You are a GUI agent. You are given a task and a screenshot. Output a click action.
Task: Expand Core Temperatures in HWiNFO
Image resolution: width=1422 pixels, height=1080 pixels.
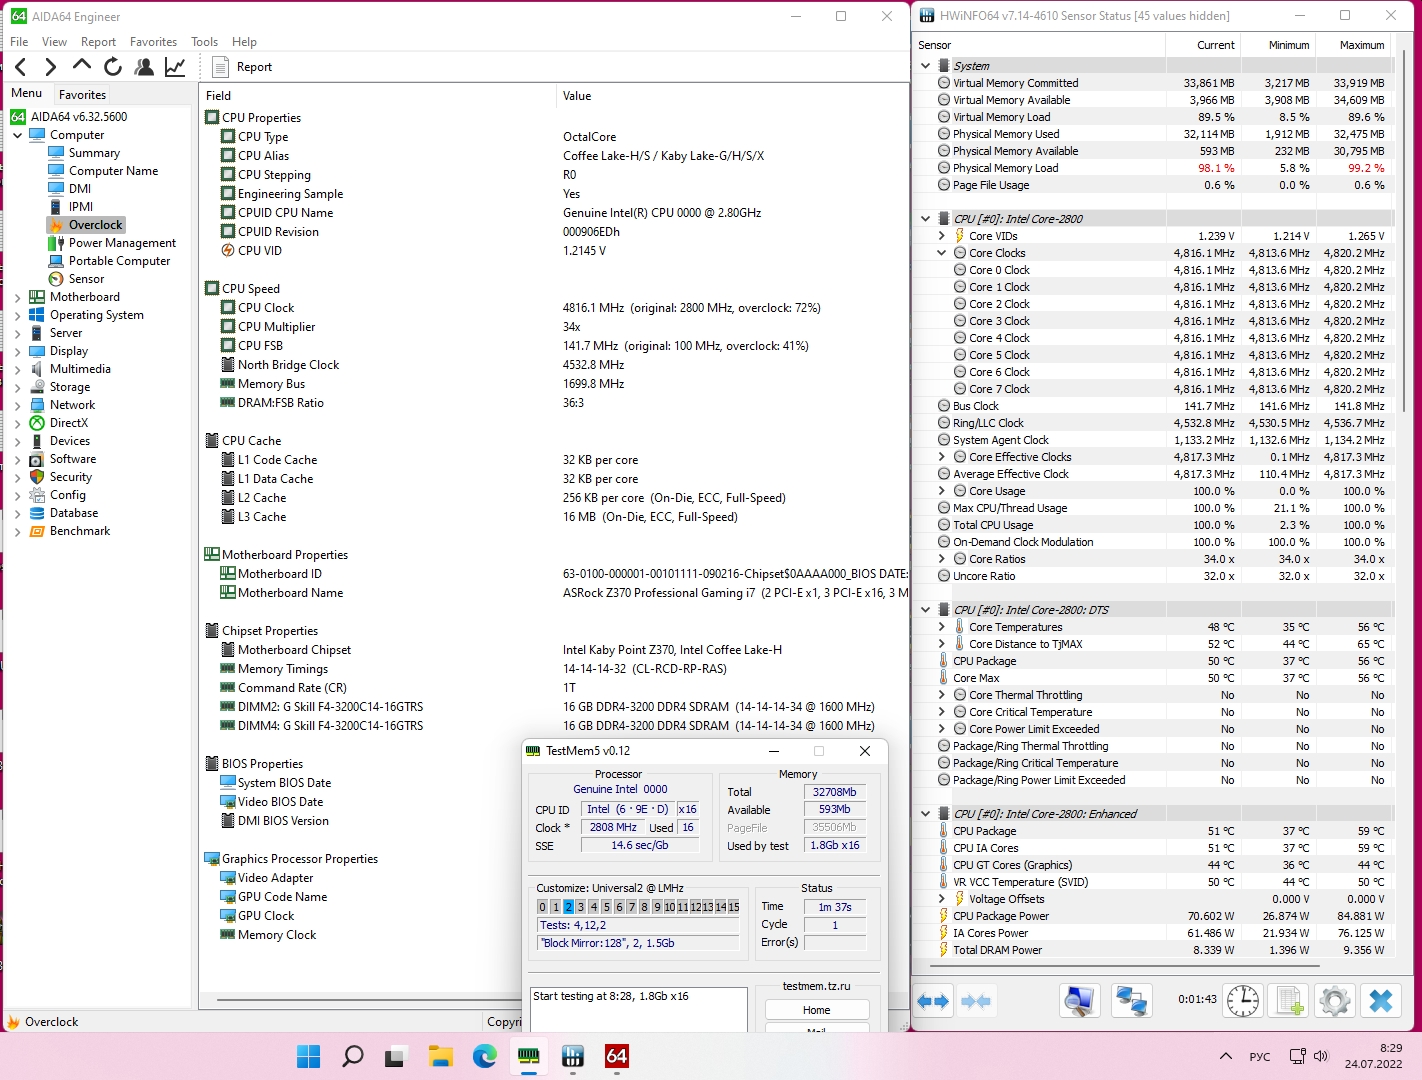click(x=941, y=627)
